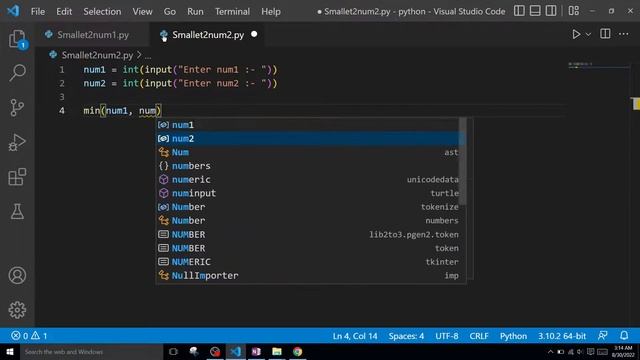Image resolution: width=640 pixels, height=360 pixels.
Task: Select the Number tokenize suggestion
Action: pyautogui.click(x=308, y=207)
